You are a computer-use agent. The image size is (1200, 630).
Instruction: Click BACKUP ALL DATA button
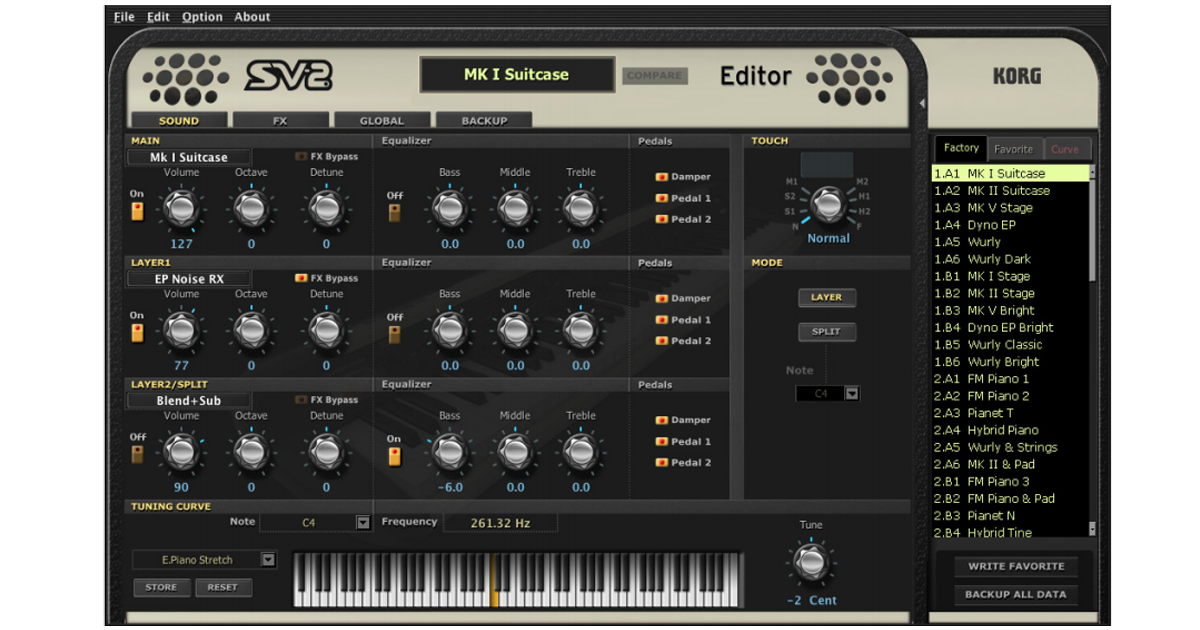pos(1016,594)
